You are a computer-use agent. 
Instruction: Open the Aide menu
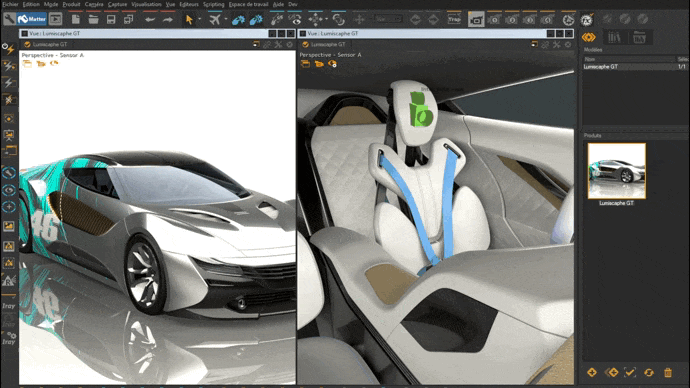(279, 4)
